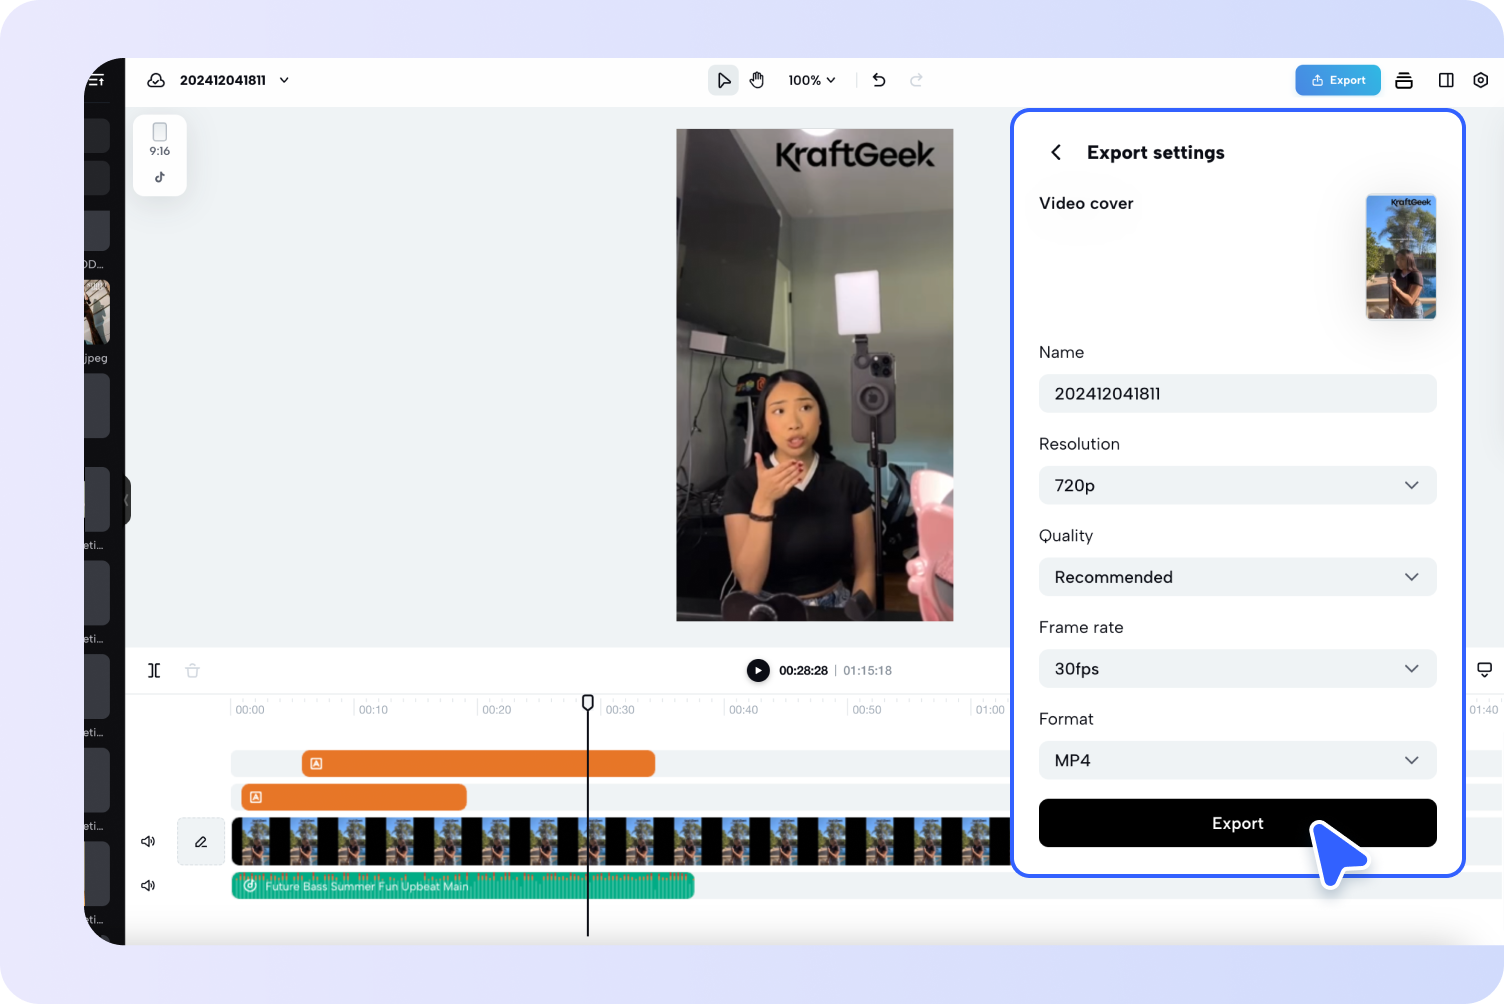Open the Resolution dropdown set to 720p
This screenshot has height=1004, width=1504.
tap(1237, 485)
